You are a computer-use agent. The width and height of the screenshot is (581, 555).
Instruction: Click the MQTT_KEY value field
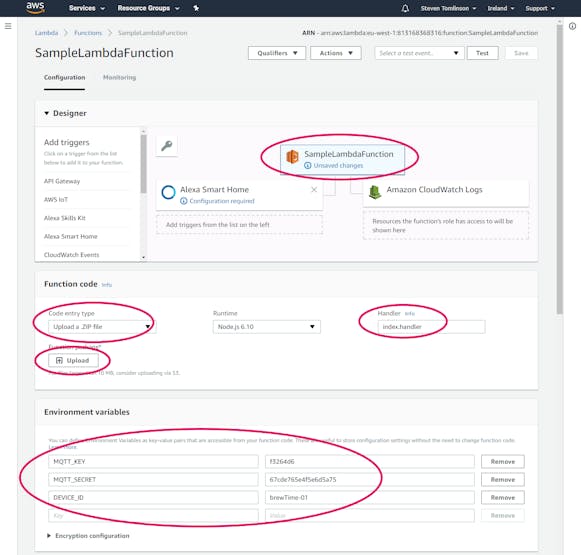pyautogui.click(x=370, y=462)
